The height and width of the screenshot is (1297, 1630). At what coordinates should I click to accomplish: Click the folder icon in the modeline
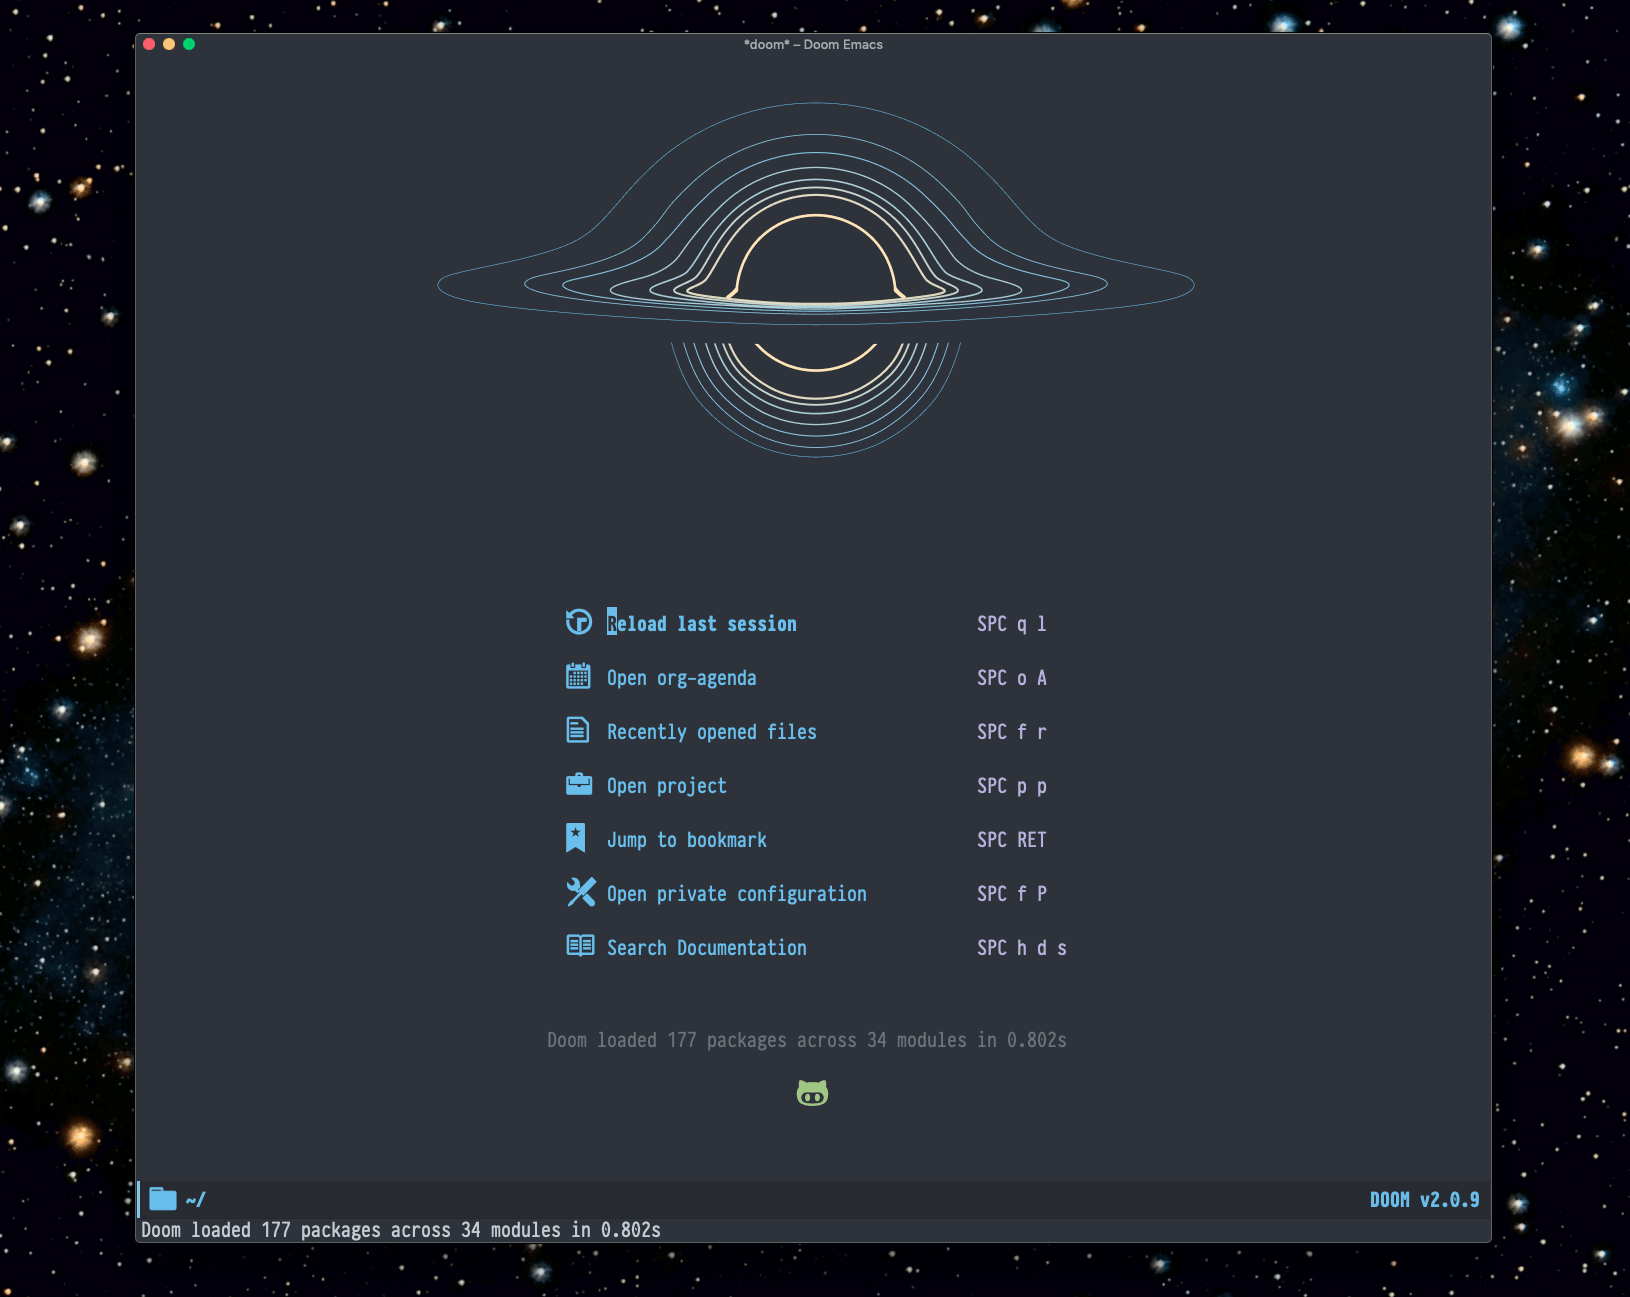pos(163,1199)
